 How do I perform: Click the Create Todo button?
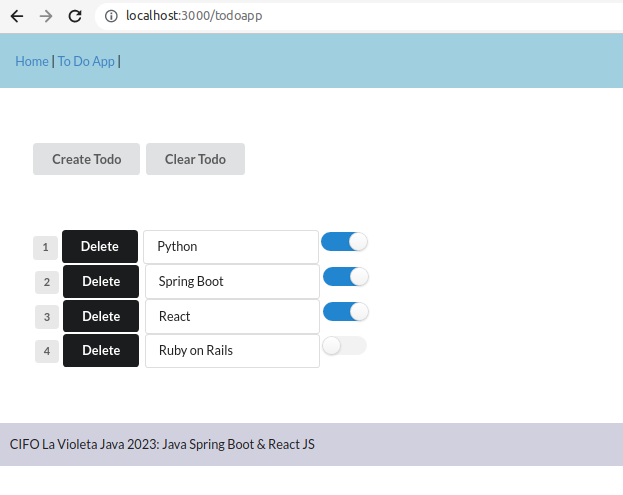pos(87,159)
